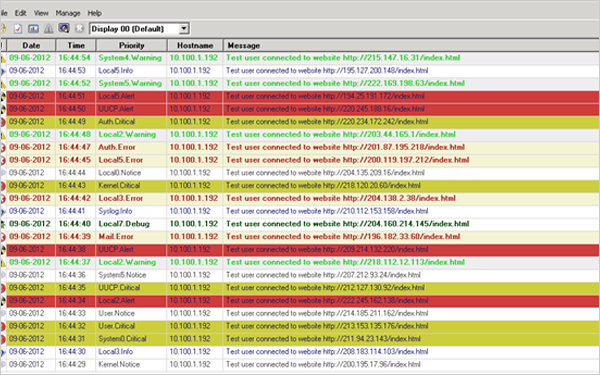Open the Help menu
Viewport: 600px width, 375px height.
pyautogui.click(x=94, y=13)
